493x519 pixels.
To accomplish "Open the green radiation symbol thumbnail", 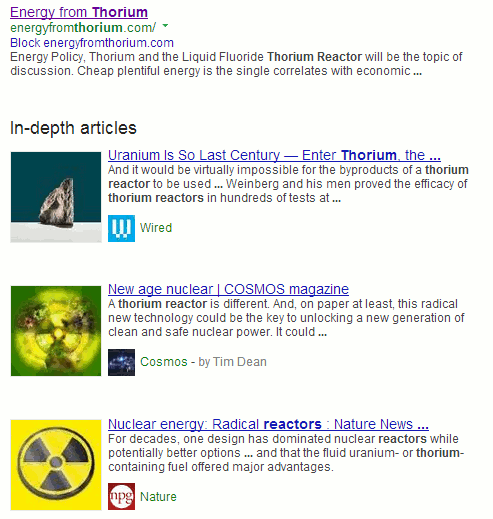I will (x=56, y=331).
